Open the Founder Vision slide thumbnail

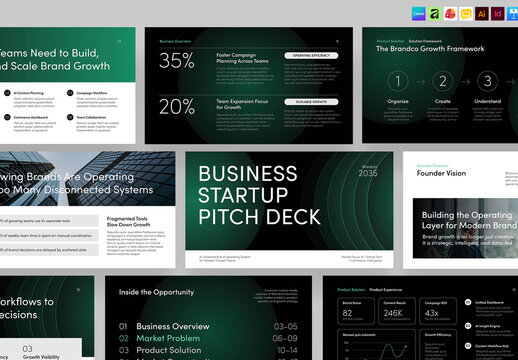pyautogui.click(x=460, y=210)
